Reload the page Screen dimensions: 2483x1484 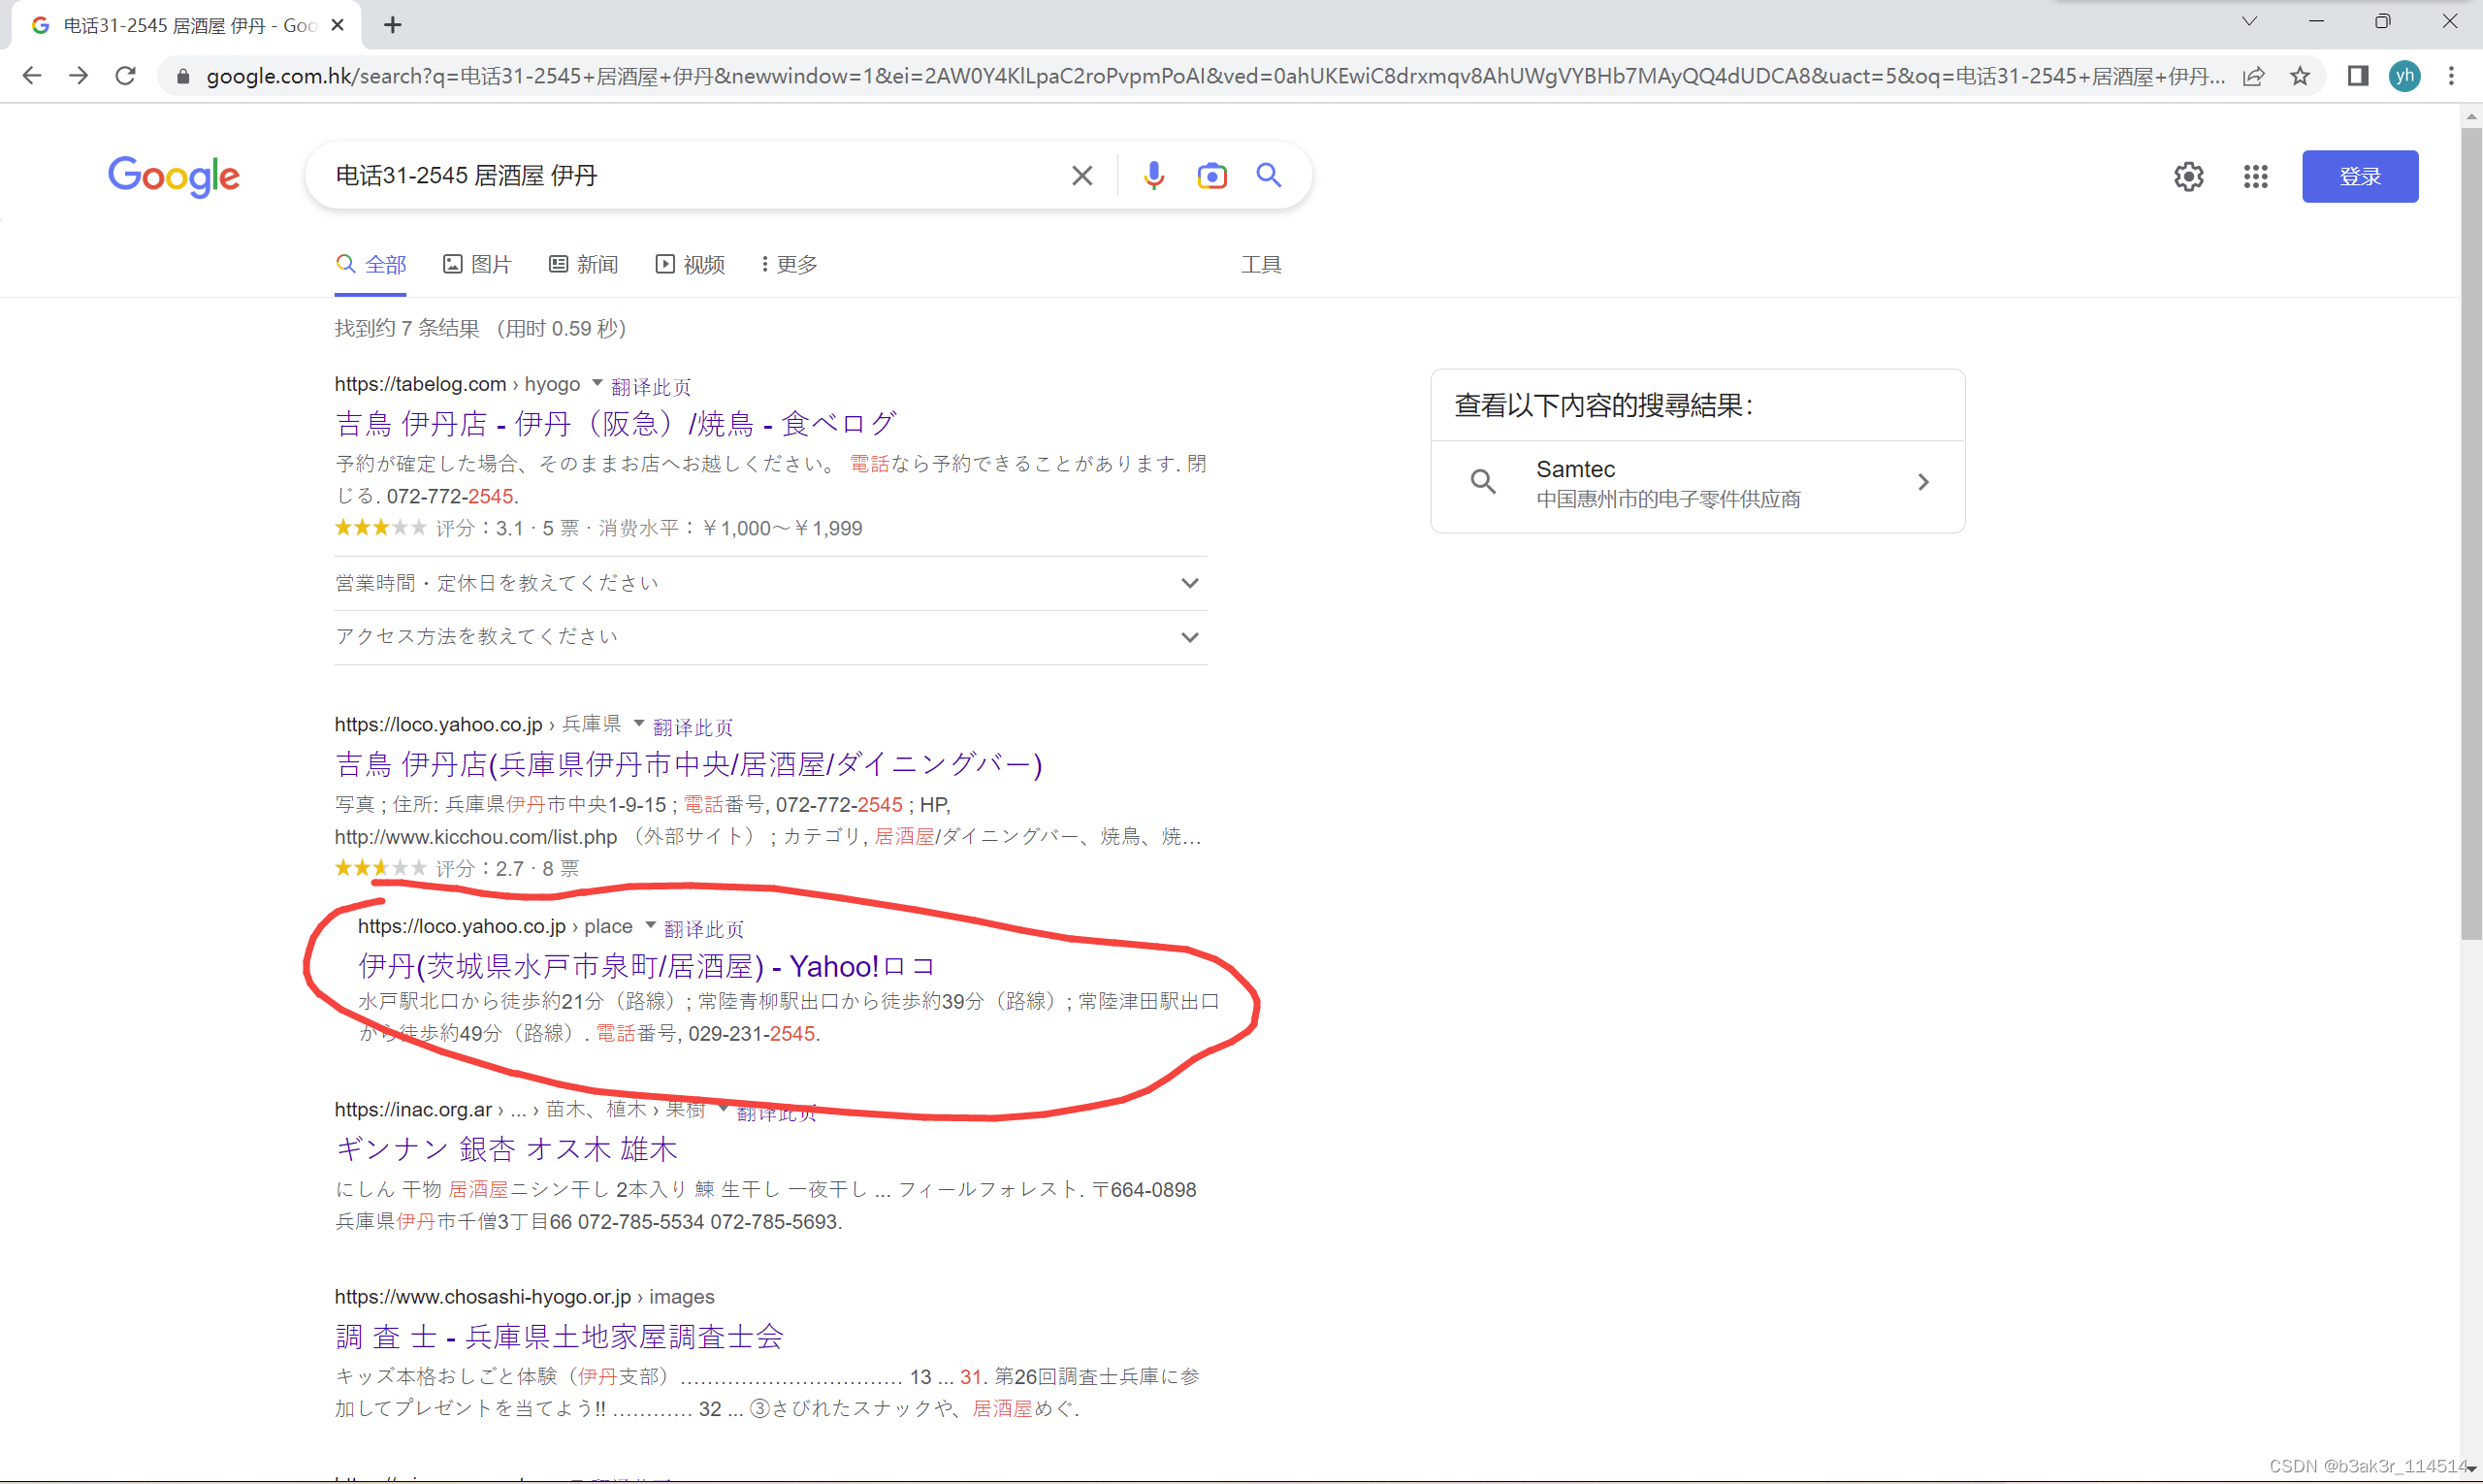[125, 76]
